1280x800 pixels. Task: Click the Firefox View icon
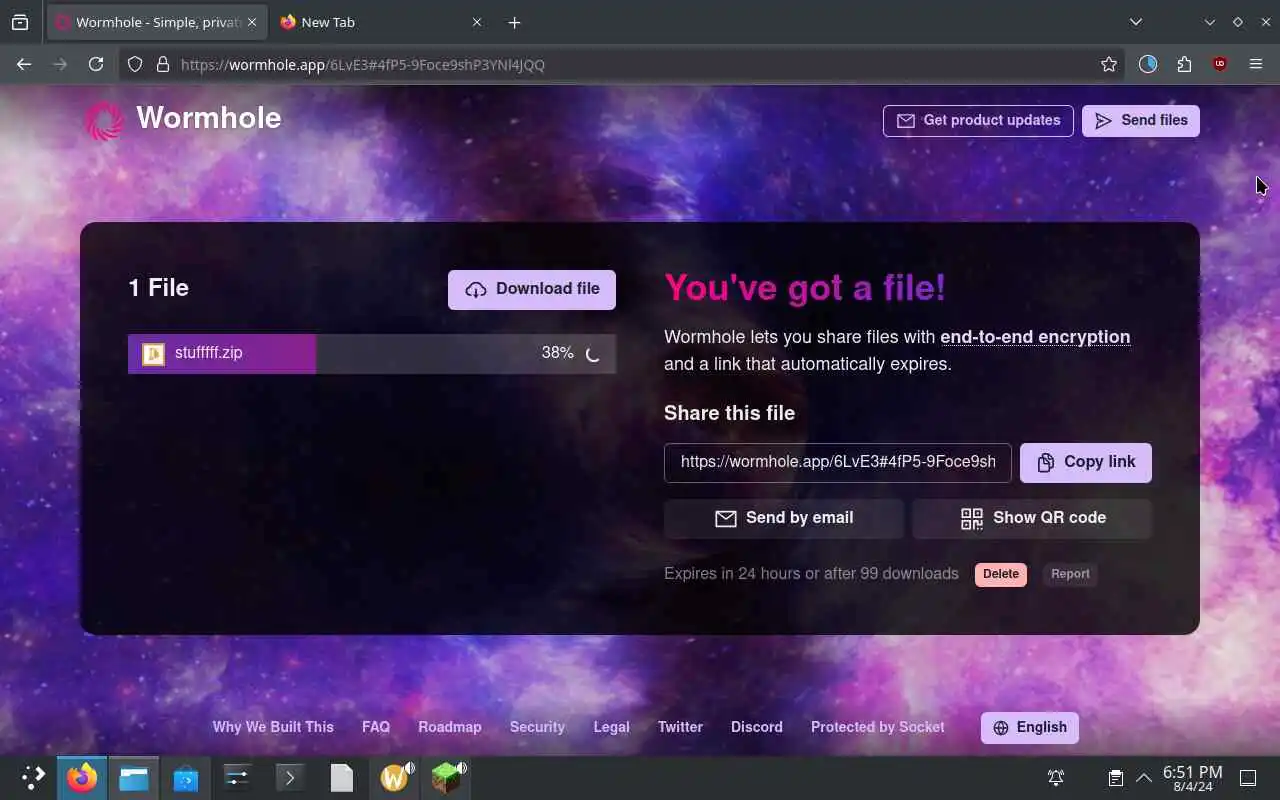[20, 22]
